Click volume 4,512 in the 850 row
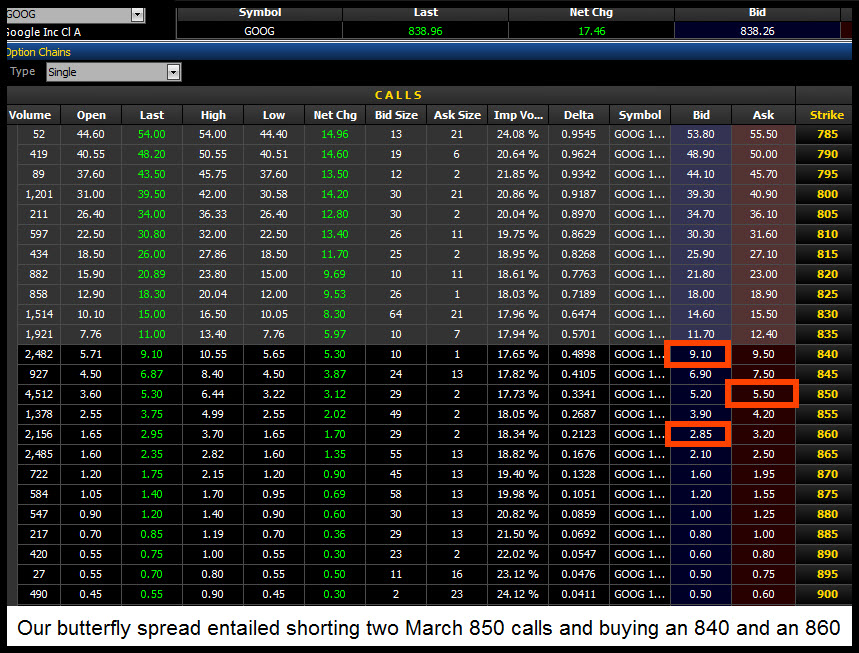The image size is (859, 653). pos(38,394)
